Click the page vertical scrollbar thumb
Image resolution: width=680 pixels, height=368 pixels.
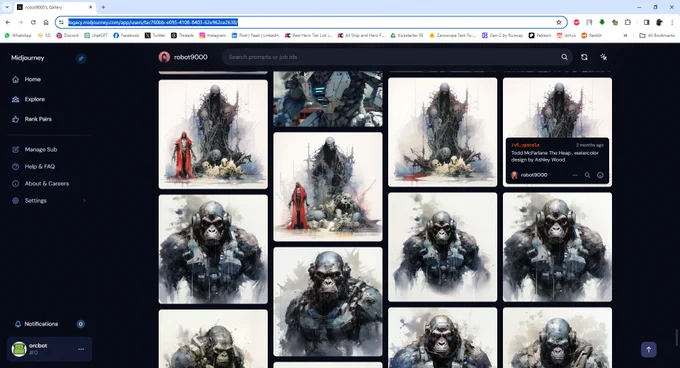[676, 338]
